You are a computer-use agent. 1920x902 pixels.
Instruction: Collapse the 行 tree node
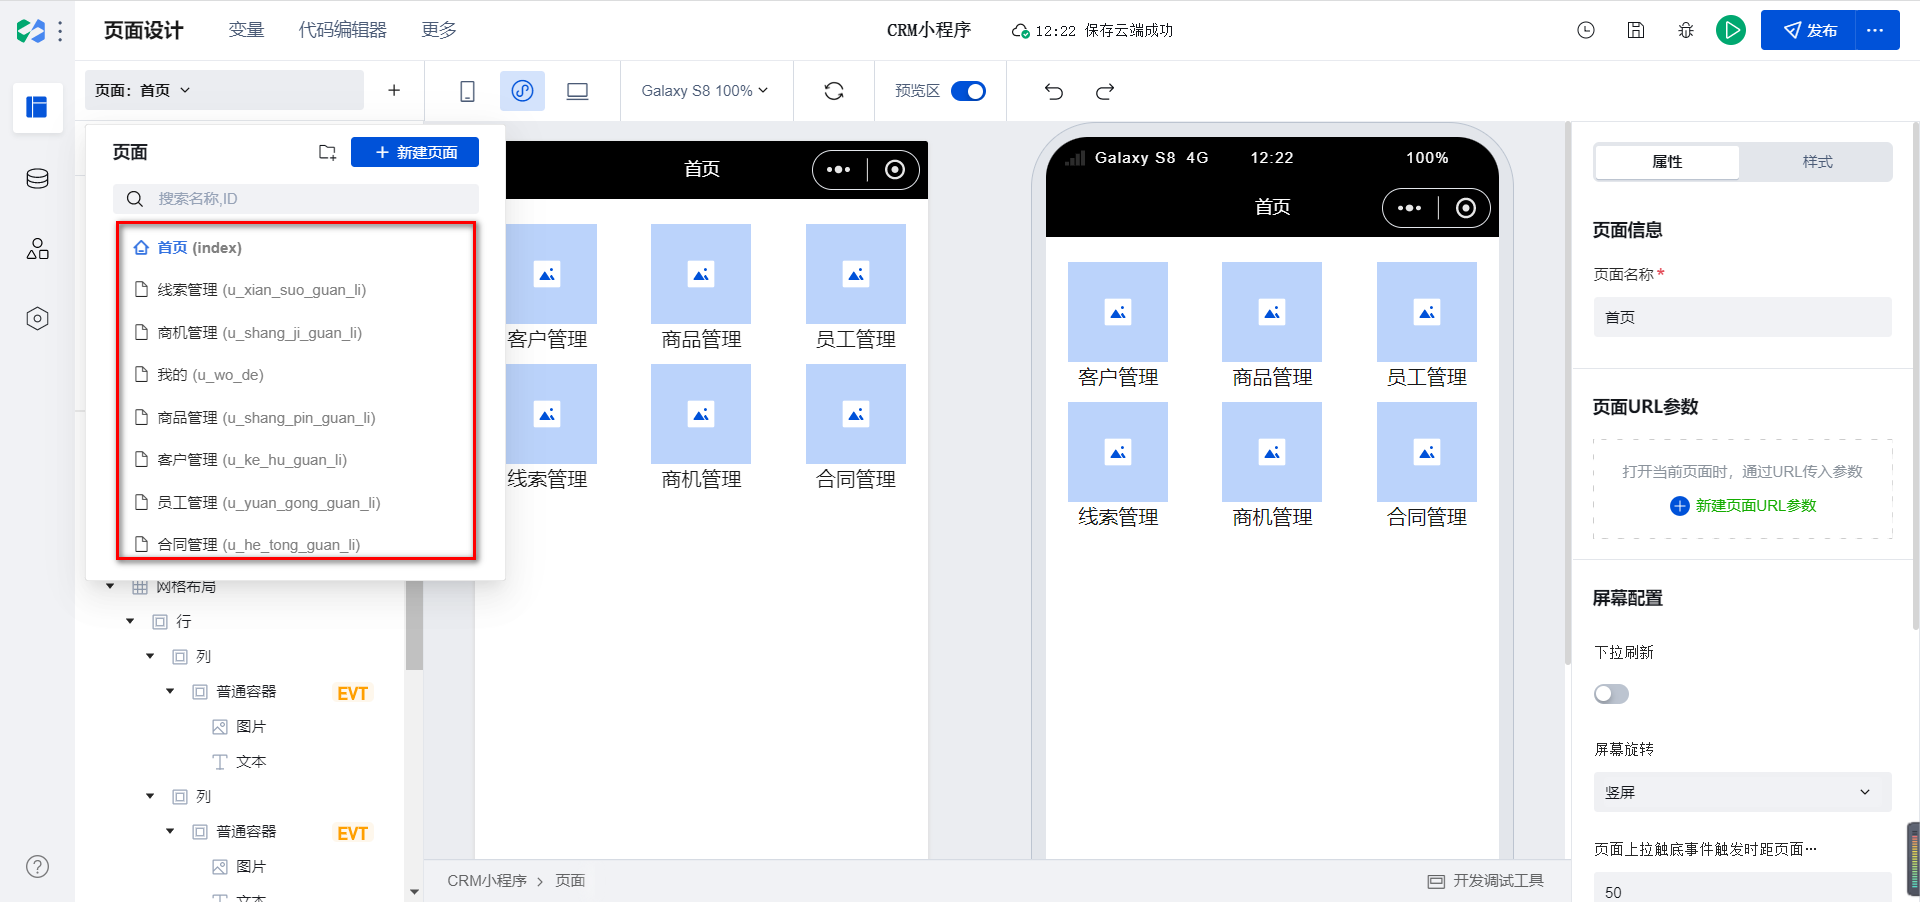130,622
